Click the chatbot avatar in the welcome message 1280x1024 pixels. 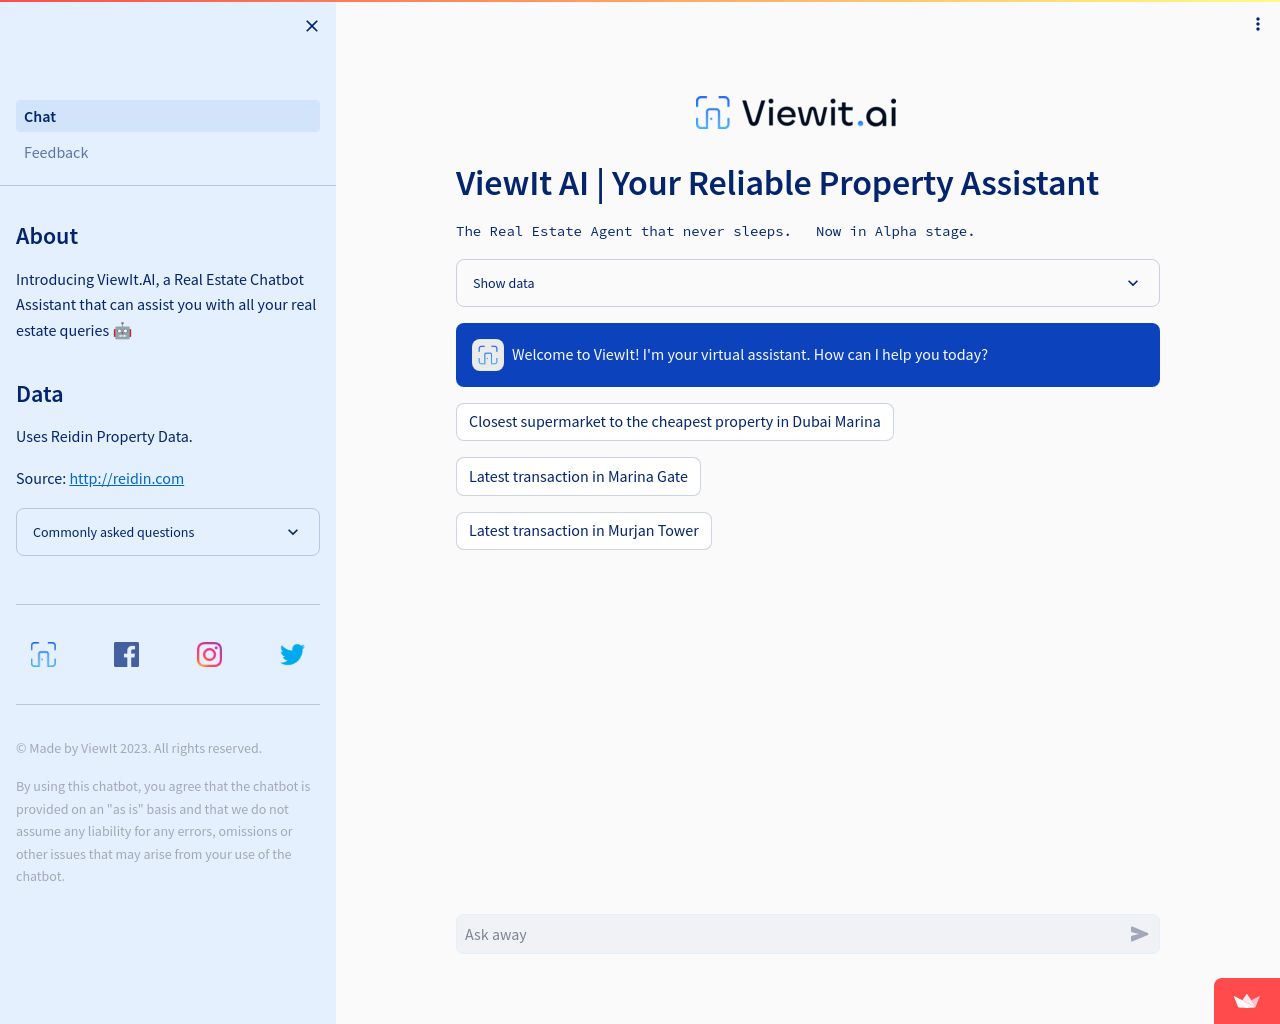tap(488, 355)
